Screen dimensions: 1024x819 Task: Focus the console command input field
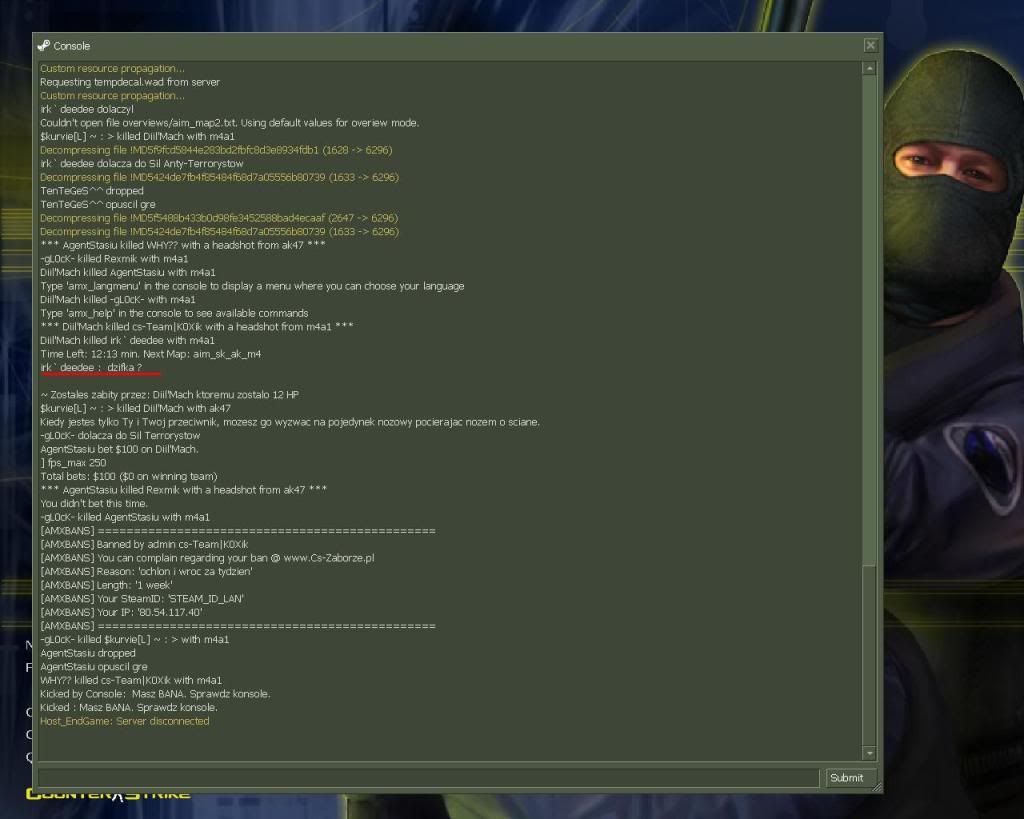428,777
